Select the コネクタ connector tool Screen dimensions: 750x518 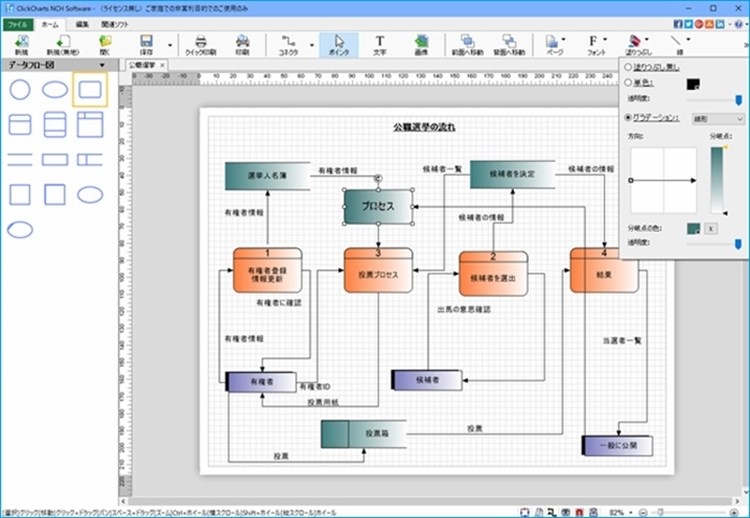coord(288,45)
